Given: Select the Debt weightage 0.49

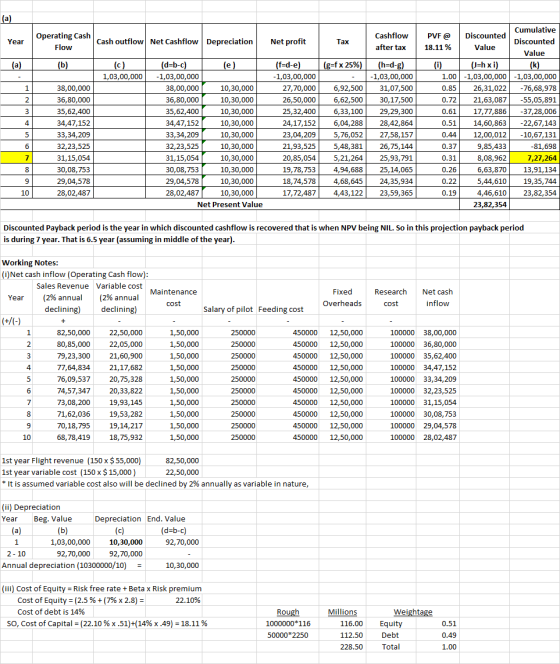Looking at the screenshot, I should coord(449,635).
